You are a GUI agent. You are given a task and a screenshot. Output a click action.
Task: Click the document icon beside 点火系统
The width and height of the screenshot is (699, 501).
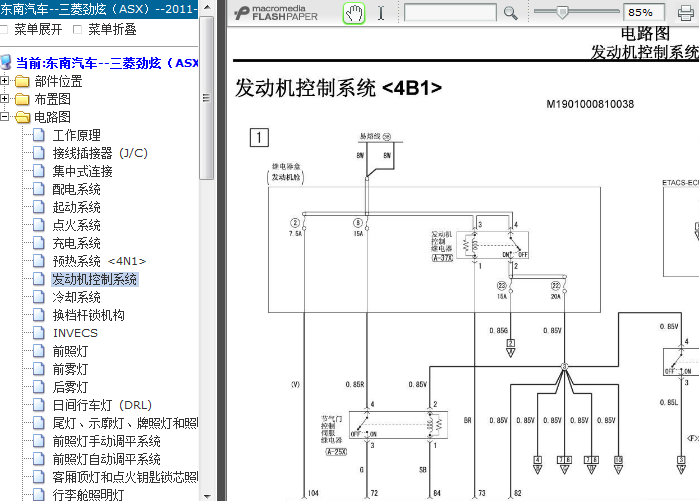pos(39,225)
